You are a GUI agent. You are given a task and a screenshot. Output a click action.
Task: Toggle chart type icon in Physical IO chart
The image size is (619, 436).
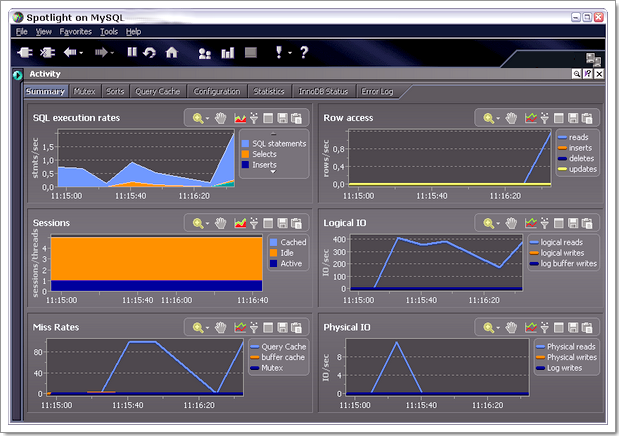click(531, 327)
